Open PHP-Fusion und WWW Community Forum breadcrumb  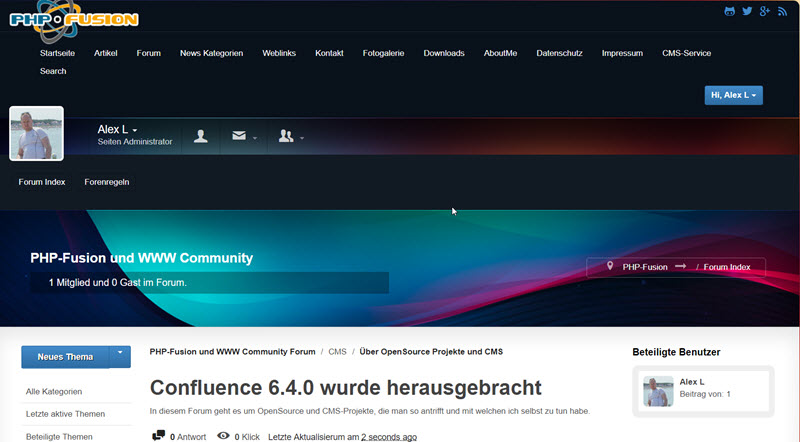232,352
